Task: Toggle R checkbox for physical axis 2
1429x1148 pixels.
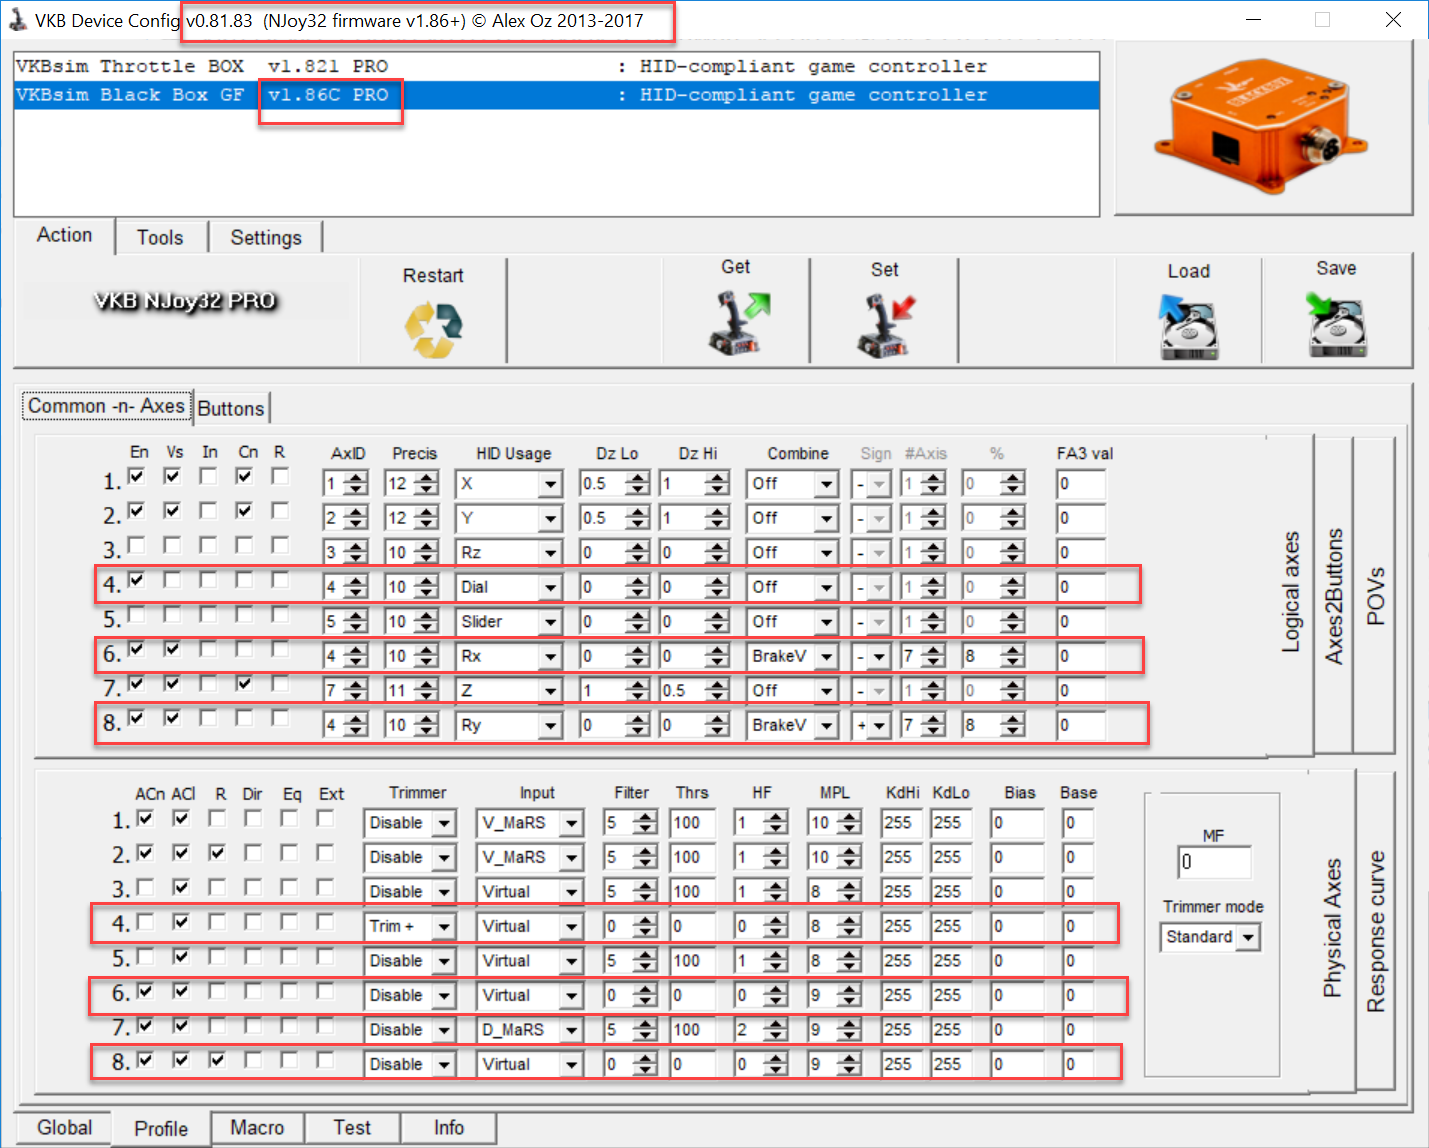Action: [x=218, y=853]
